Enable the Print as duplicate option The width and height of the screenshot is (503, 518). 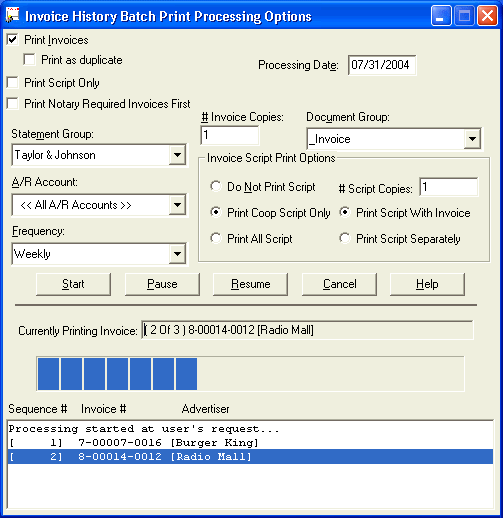(x=30, y=60)
